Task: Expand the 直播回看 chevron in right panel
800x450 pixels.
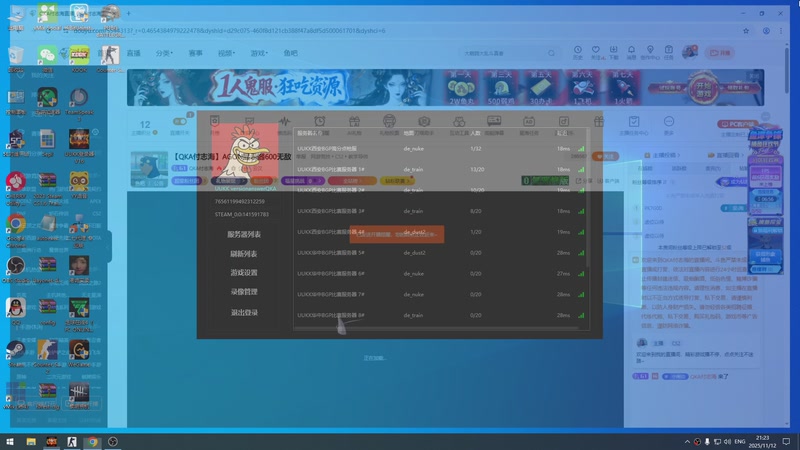Action: 742,155
